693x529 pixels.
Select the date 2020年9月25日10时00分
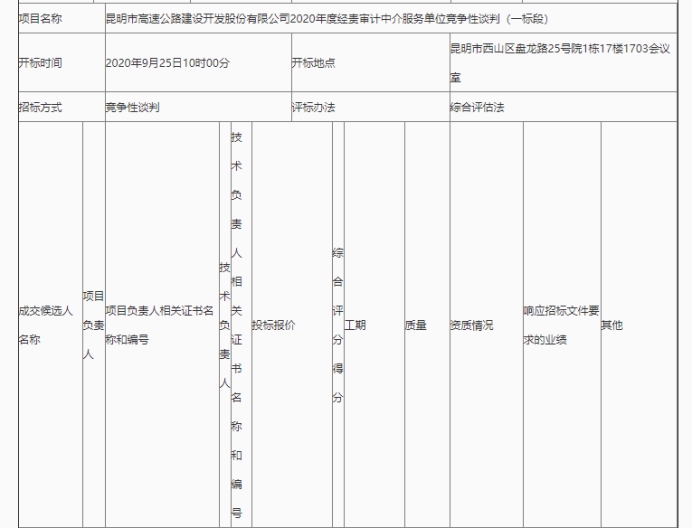tap(168, 63)
